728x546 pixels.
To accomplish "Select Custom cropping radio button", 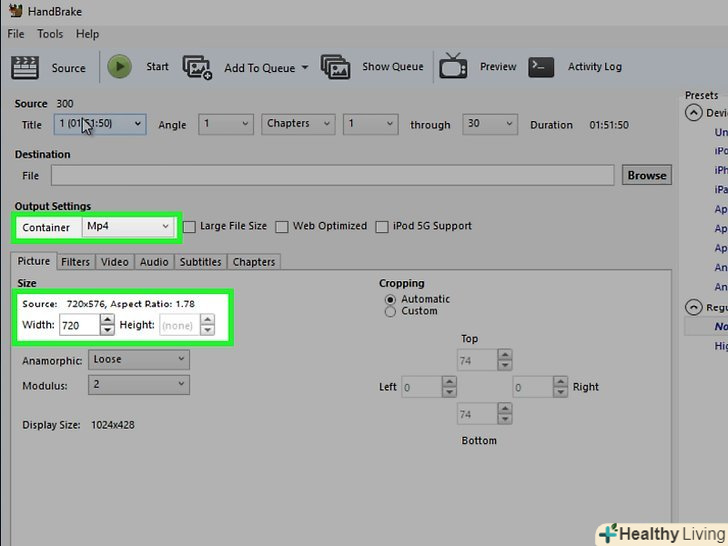I will coord(390,312).
